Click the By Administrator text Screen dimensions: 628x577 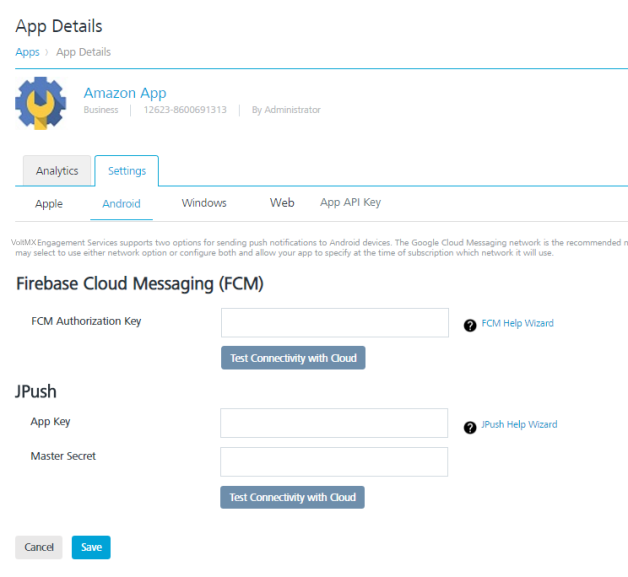(x=286, y=110)
